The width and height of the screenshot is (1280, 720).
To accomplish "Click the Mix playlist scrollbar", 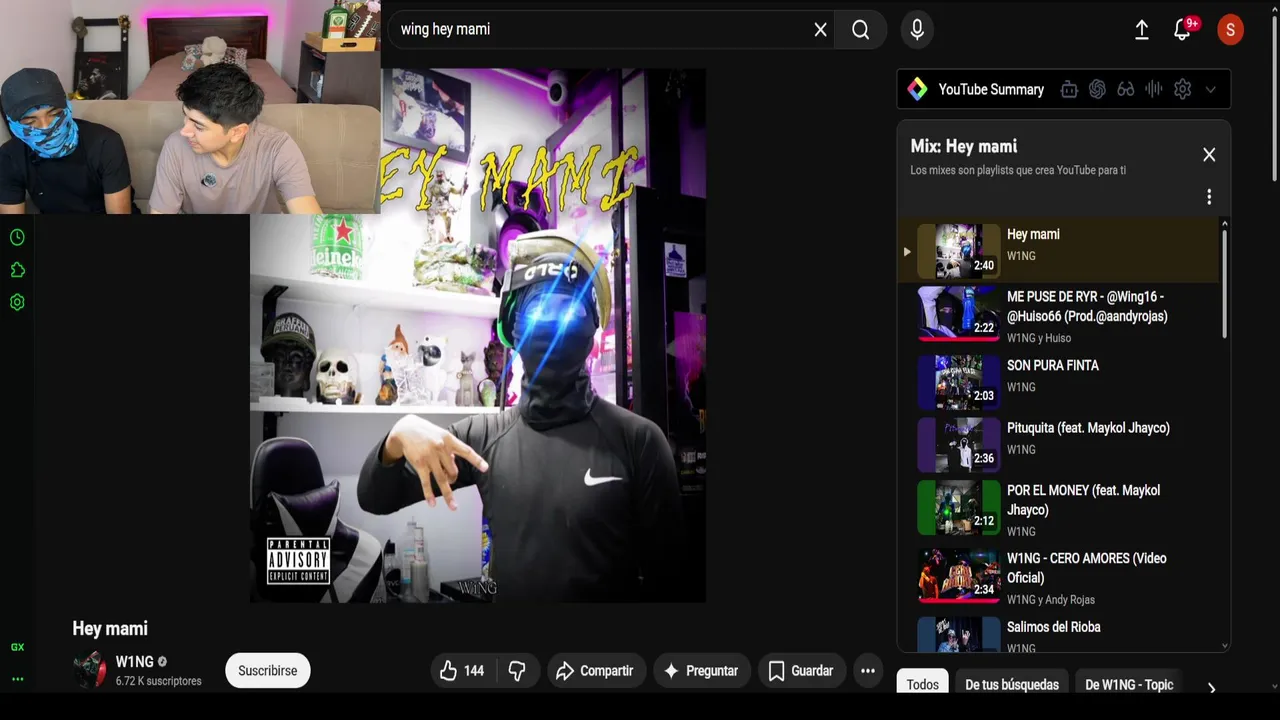I will (1224, 283).
